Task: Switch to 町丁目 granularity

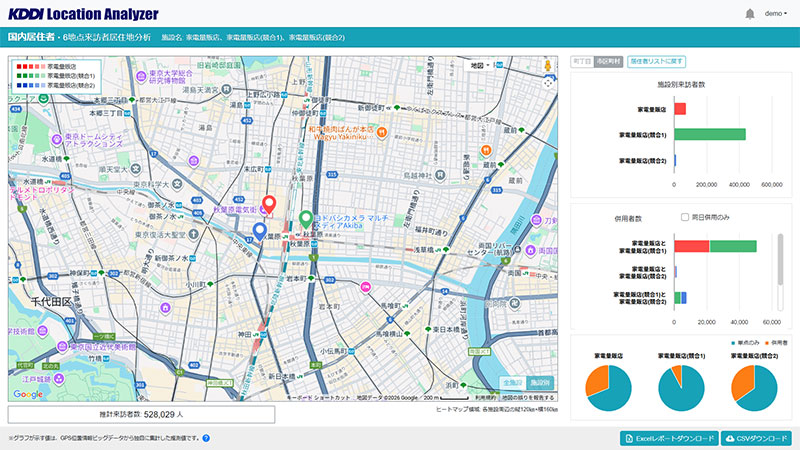Action: click(x=581, y=61)
